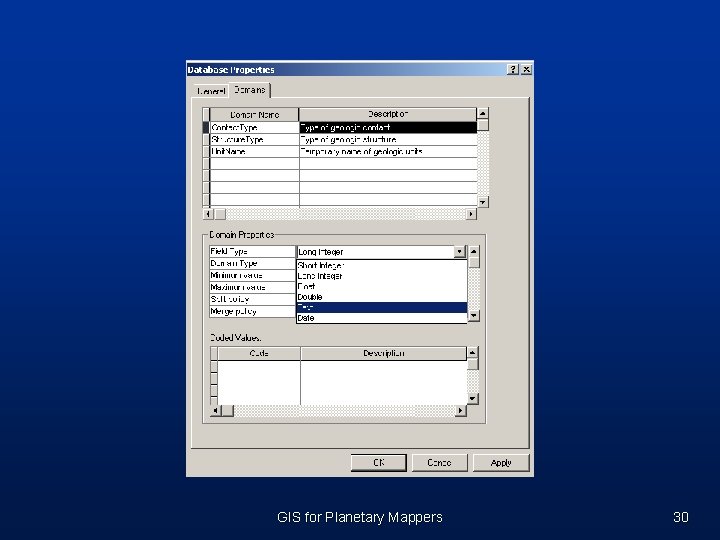Select the Domains tab
The width and height of the screenshot is (720, 540).
250,90
